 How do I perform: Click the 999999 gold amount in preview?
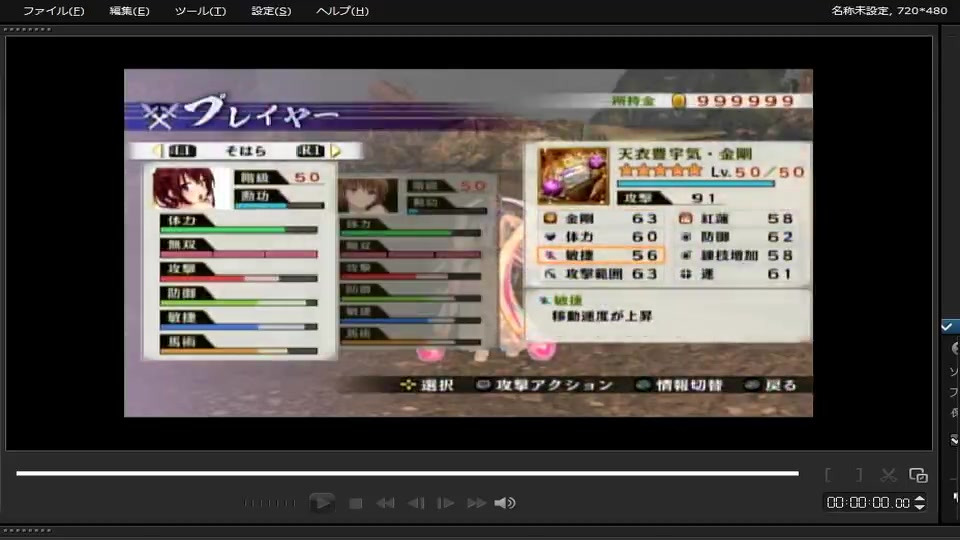[745, 101]
